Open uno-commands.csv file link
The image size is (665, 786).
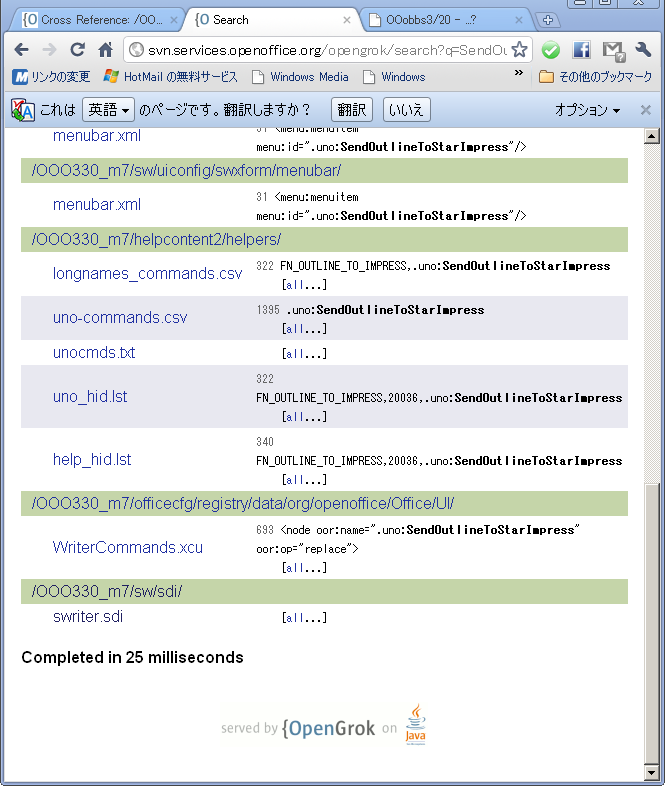[x=120, y=317]
